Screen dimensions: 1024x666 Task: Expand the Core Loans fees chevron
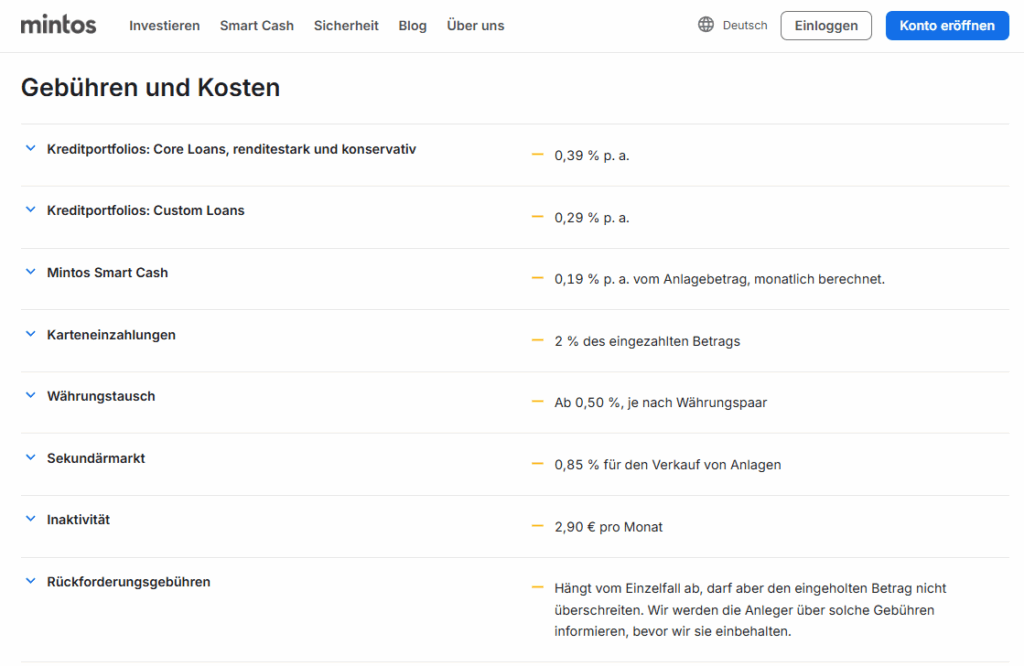coord(30,149)
